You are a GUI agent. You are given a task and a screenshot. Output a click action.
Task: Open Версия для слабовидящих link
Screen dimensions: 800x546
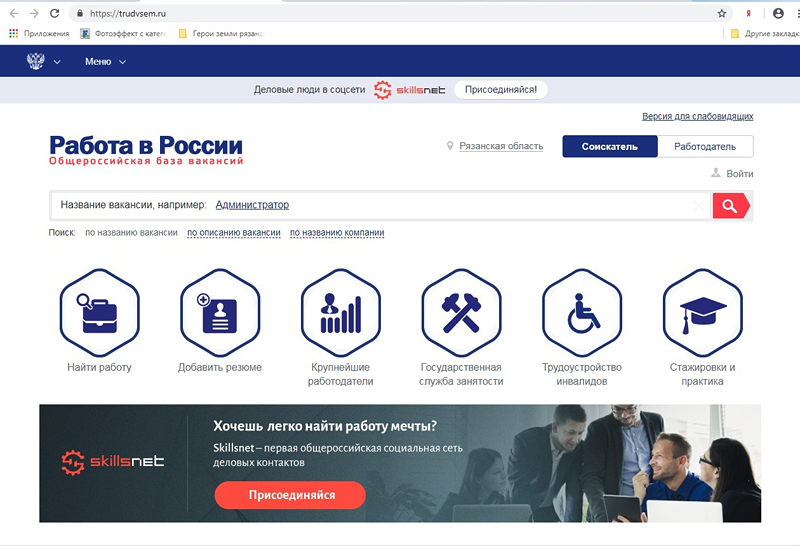pyautogui.click(x=697, y=116)
